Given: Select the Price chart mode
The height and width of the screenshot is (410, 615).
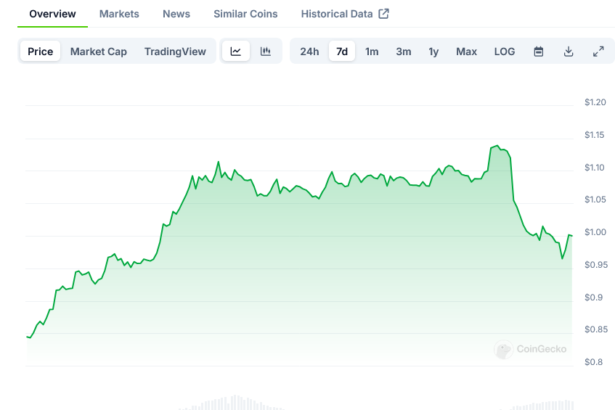Looking at the screenshot, I should (x=41, y=51).
